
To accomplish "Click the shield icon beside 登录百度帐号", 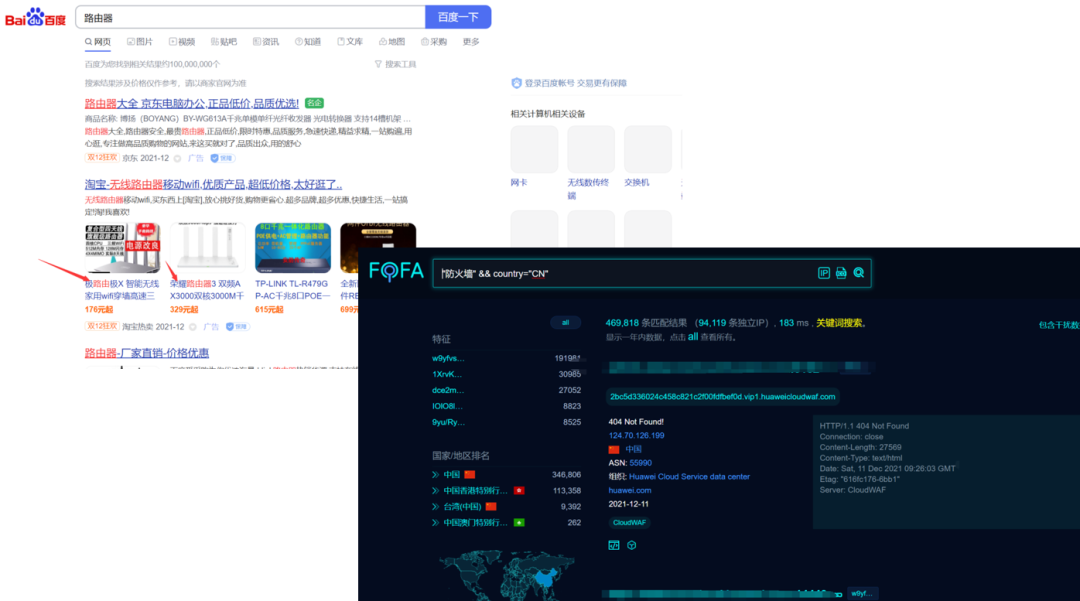I will pos(516,83).
